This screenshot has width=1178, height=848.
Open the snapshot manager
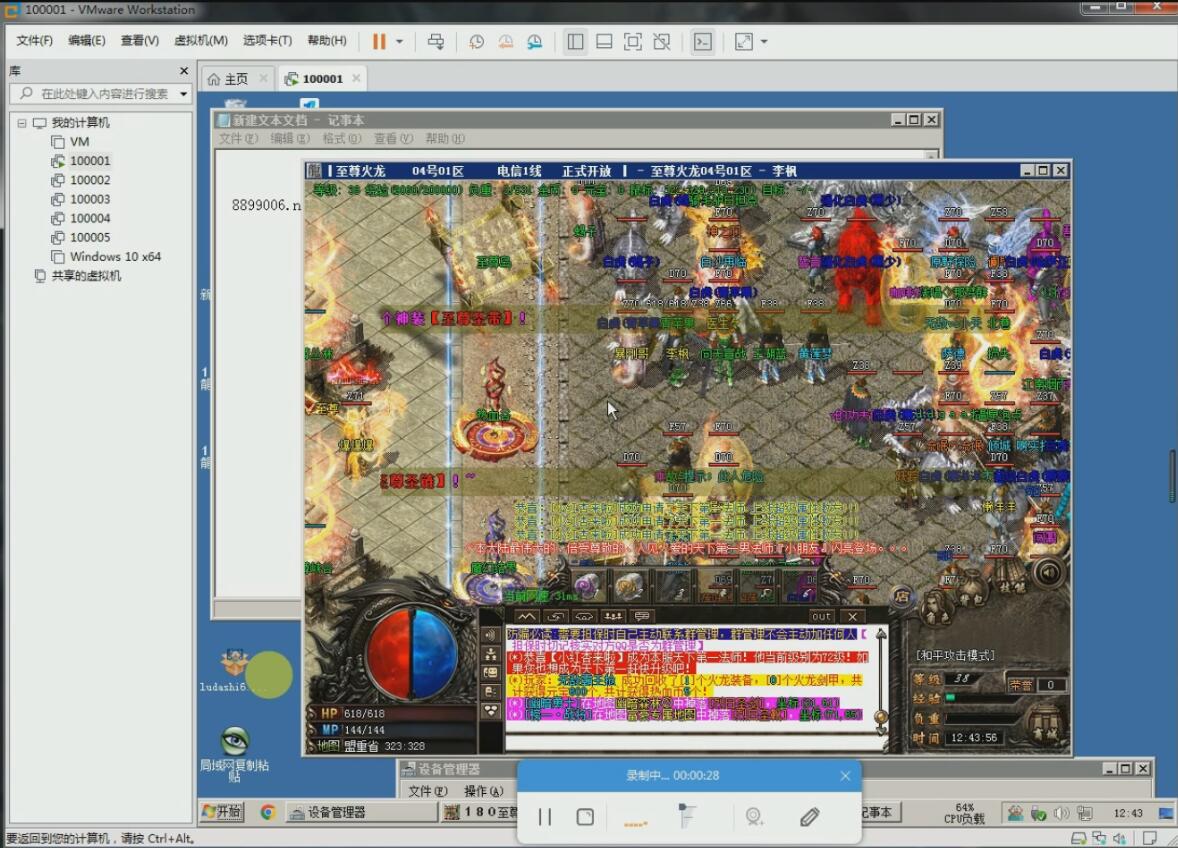pos(534,41)
